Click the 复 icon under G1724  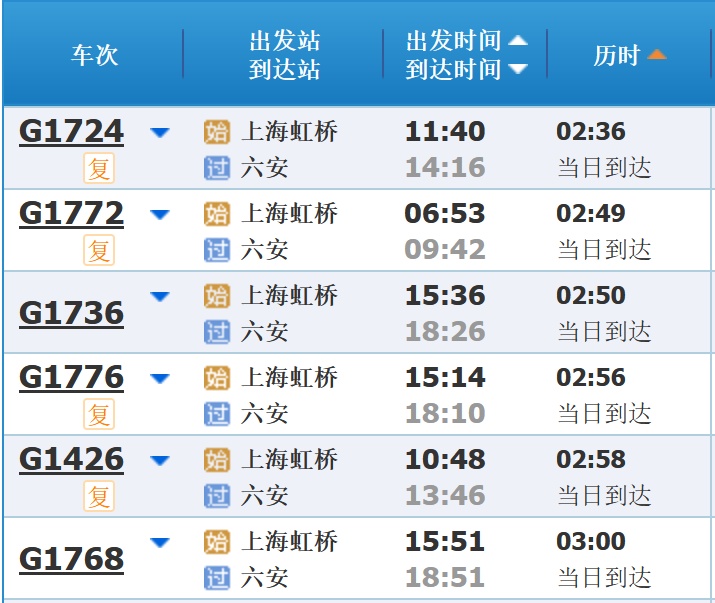point(99,169)
